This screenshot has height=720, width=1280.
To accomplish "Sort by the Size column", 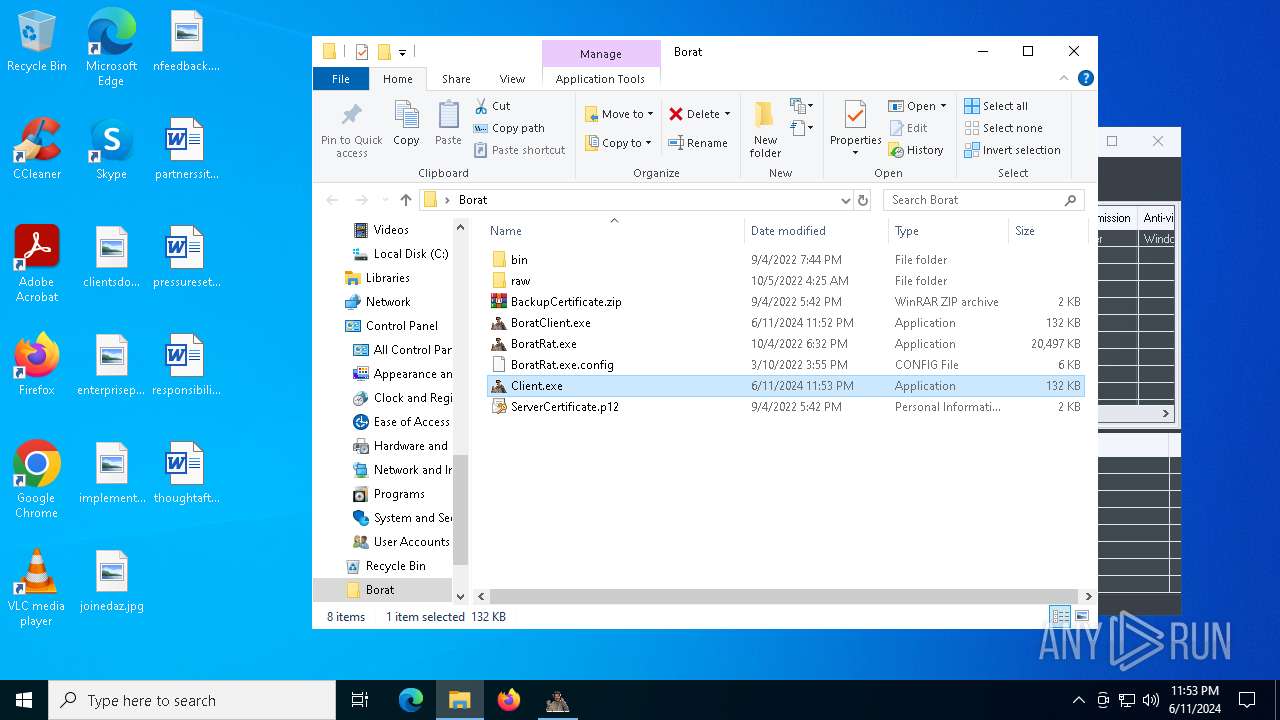I will (1047, 231).
